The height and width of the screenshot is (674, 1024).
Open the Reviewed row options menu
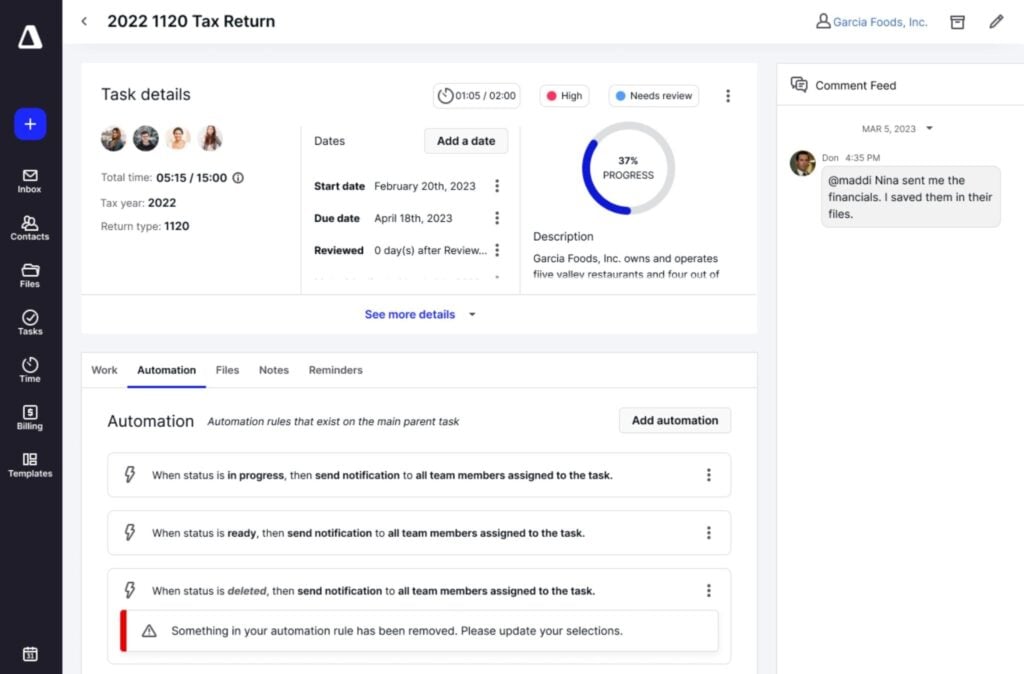pyautogui.click(x=497, y=250)
